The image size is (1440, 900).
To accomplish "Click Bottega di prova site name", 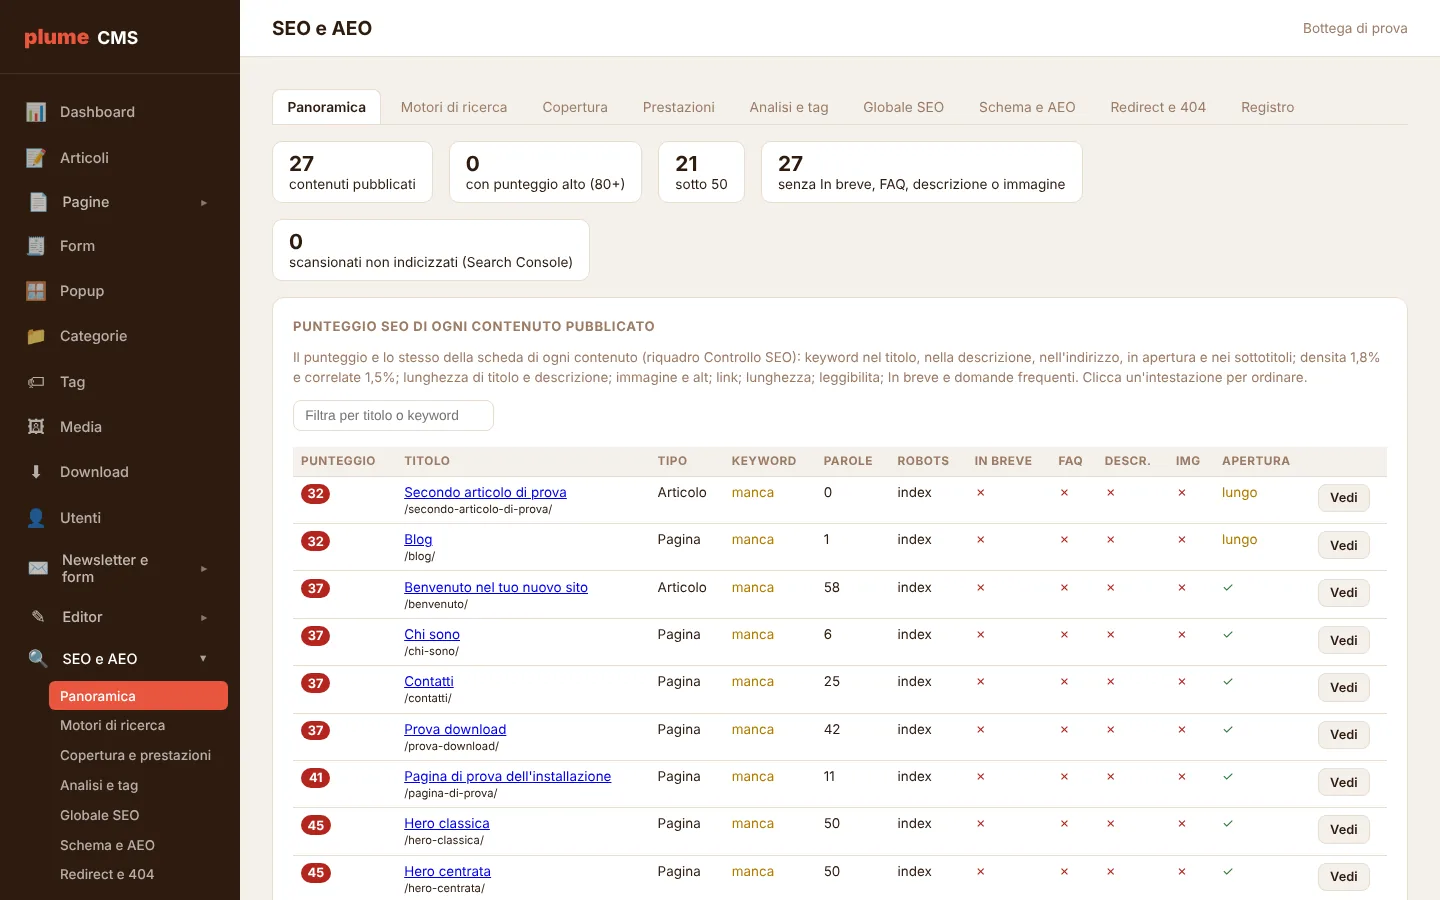I will point(1355,28).
